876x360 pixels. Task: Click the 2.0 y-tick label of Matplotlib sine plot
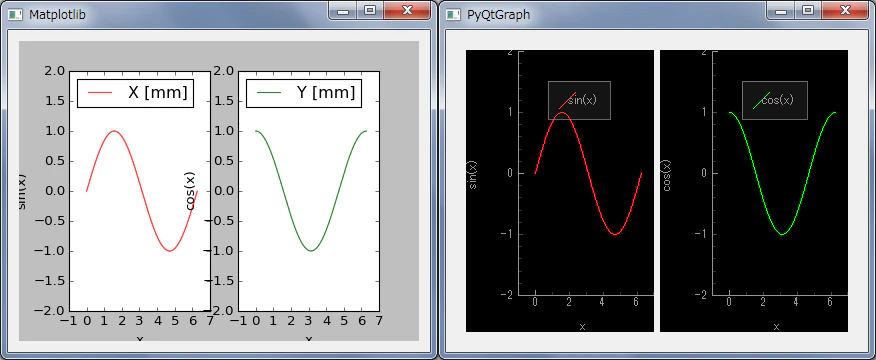point(54,71)
